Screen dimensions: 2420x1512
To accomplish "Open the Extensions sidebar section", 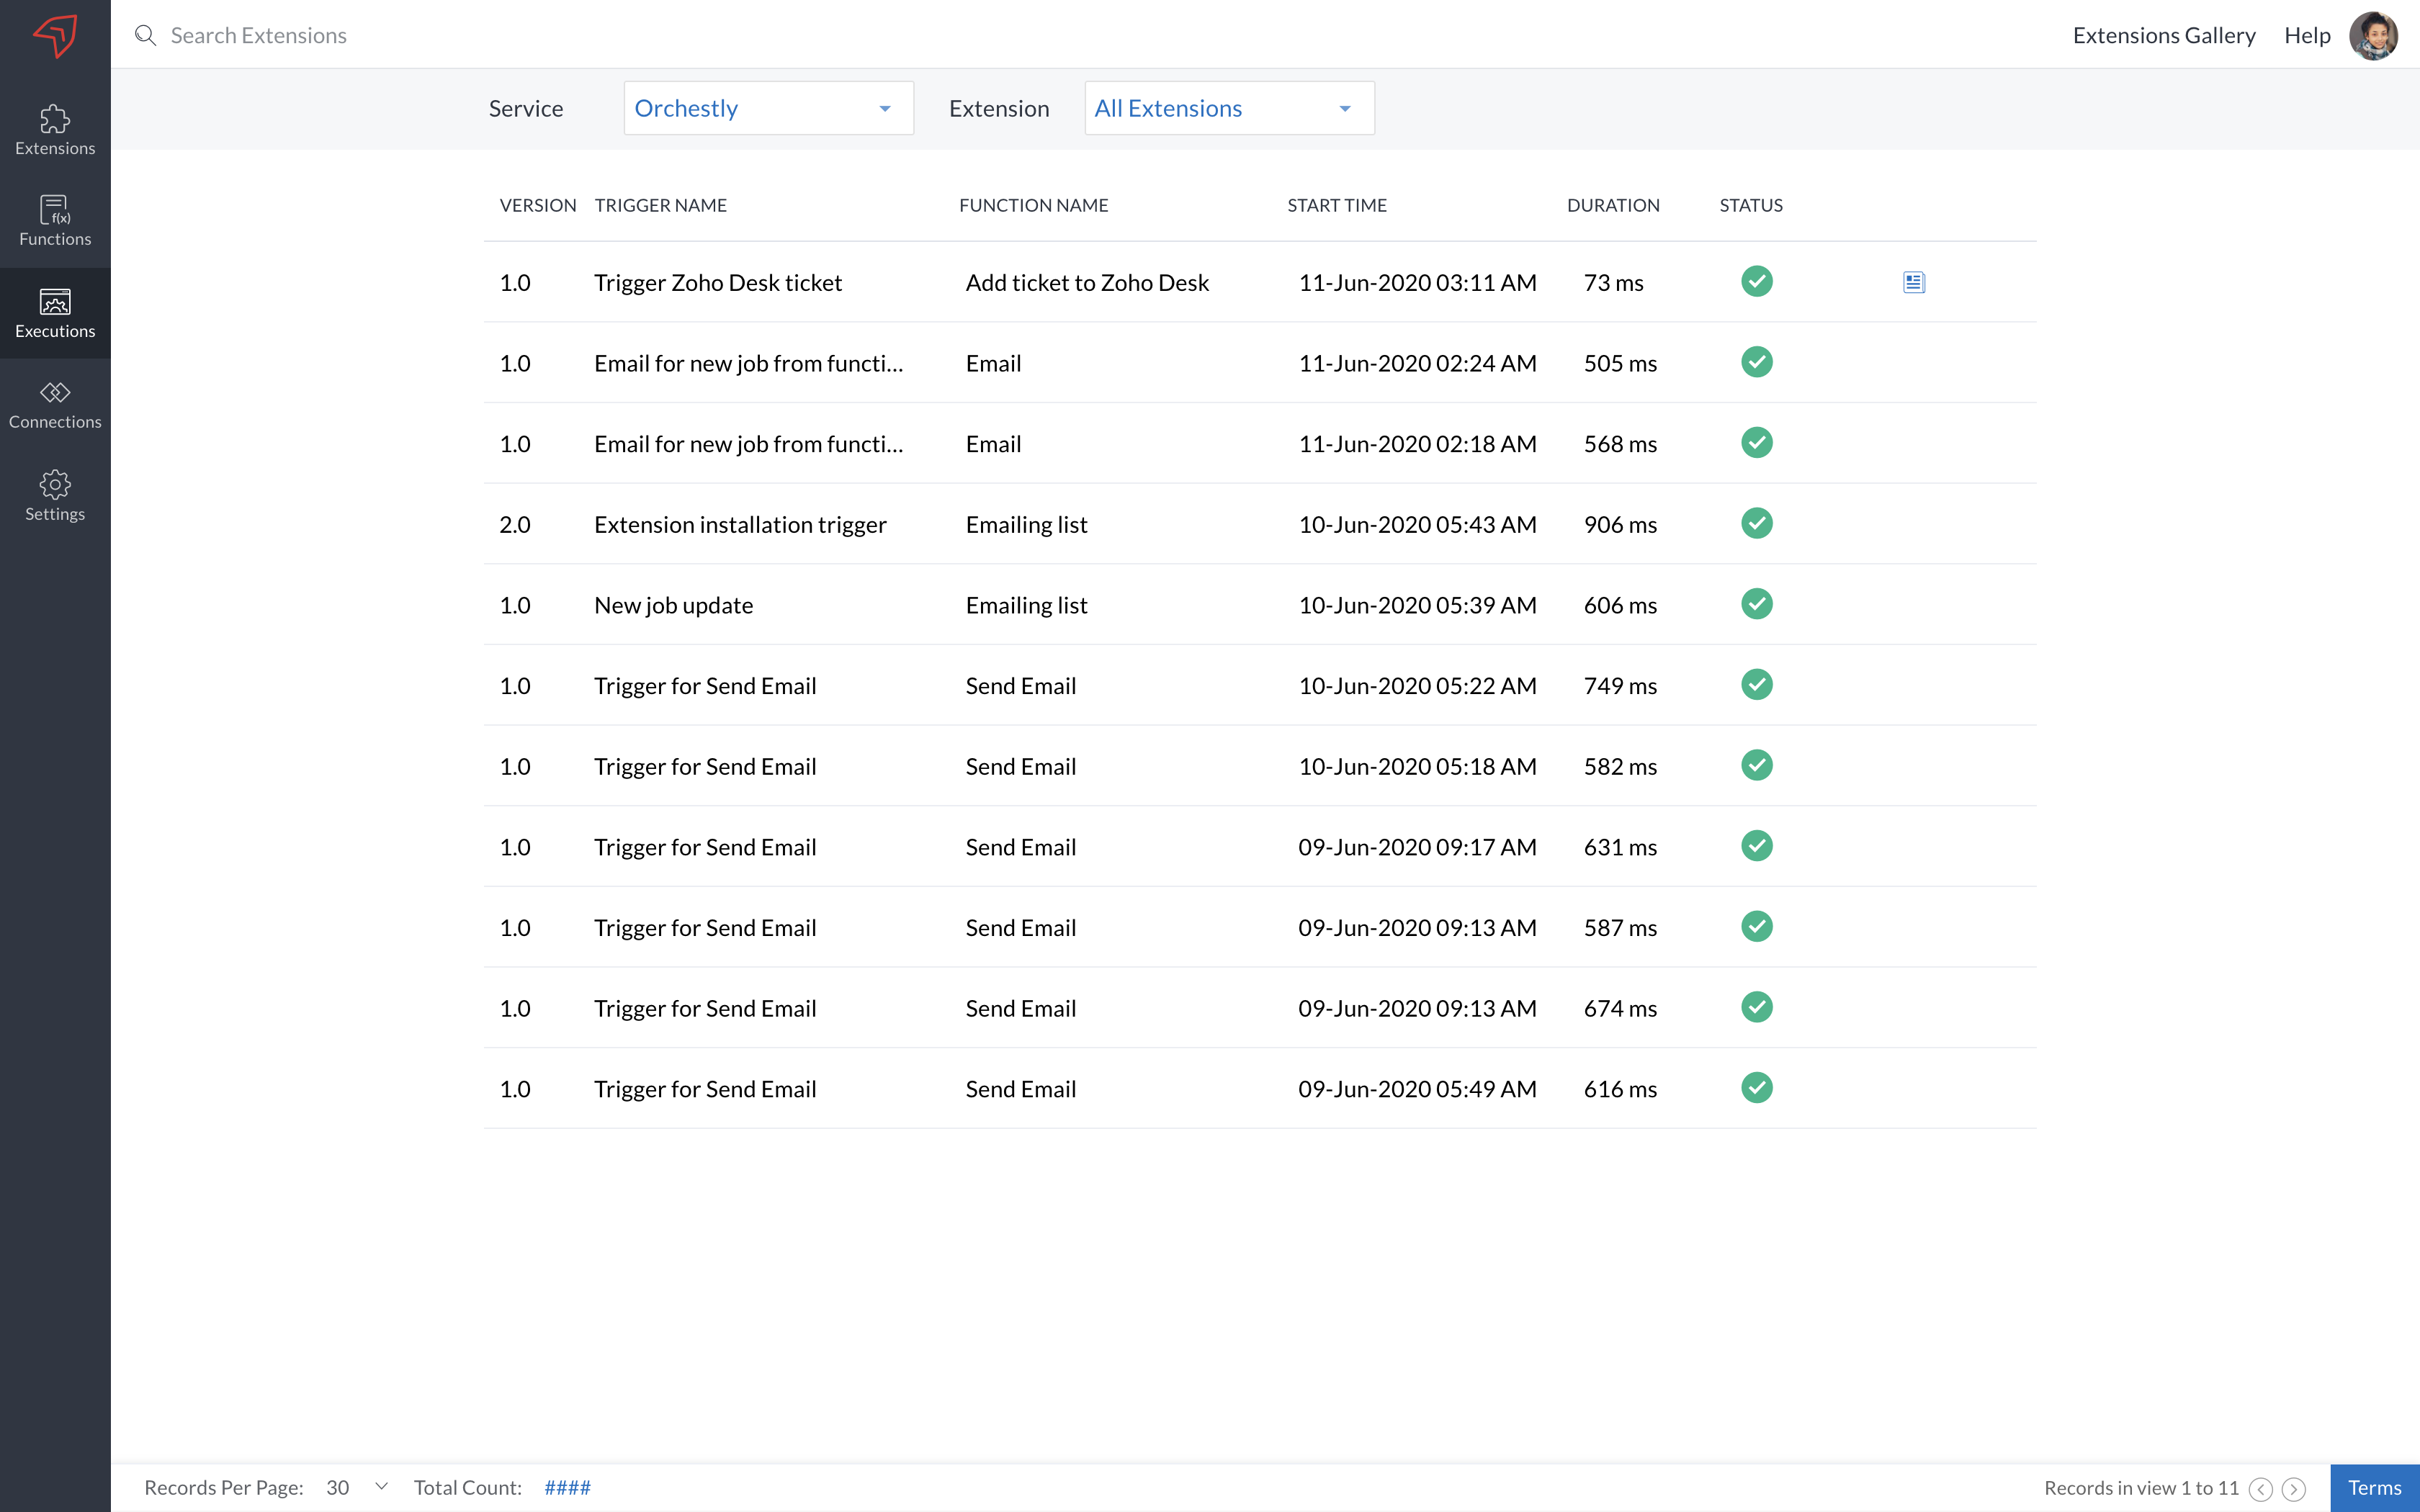I will tap(55, 130).
